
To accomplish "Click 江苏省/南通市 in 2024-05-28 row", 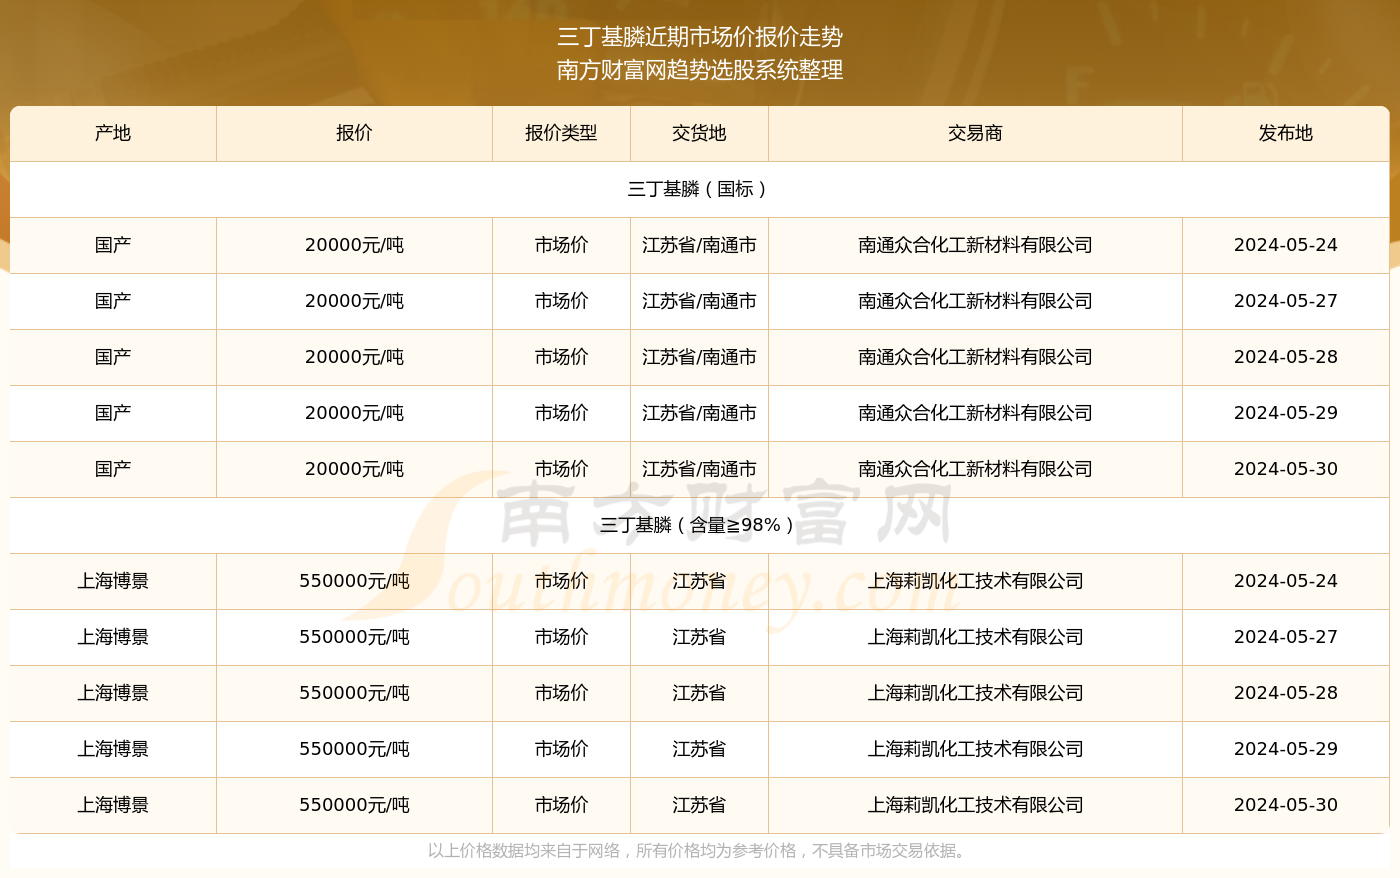I will 699,357.
